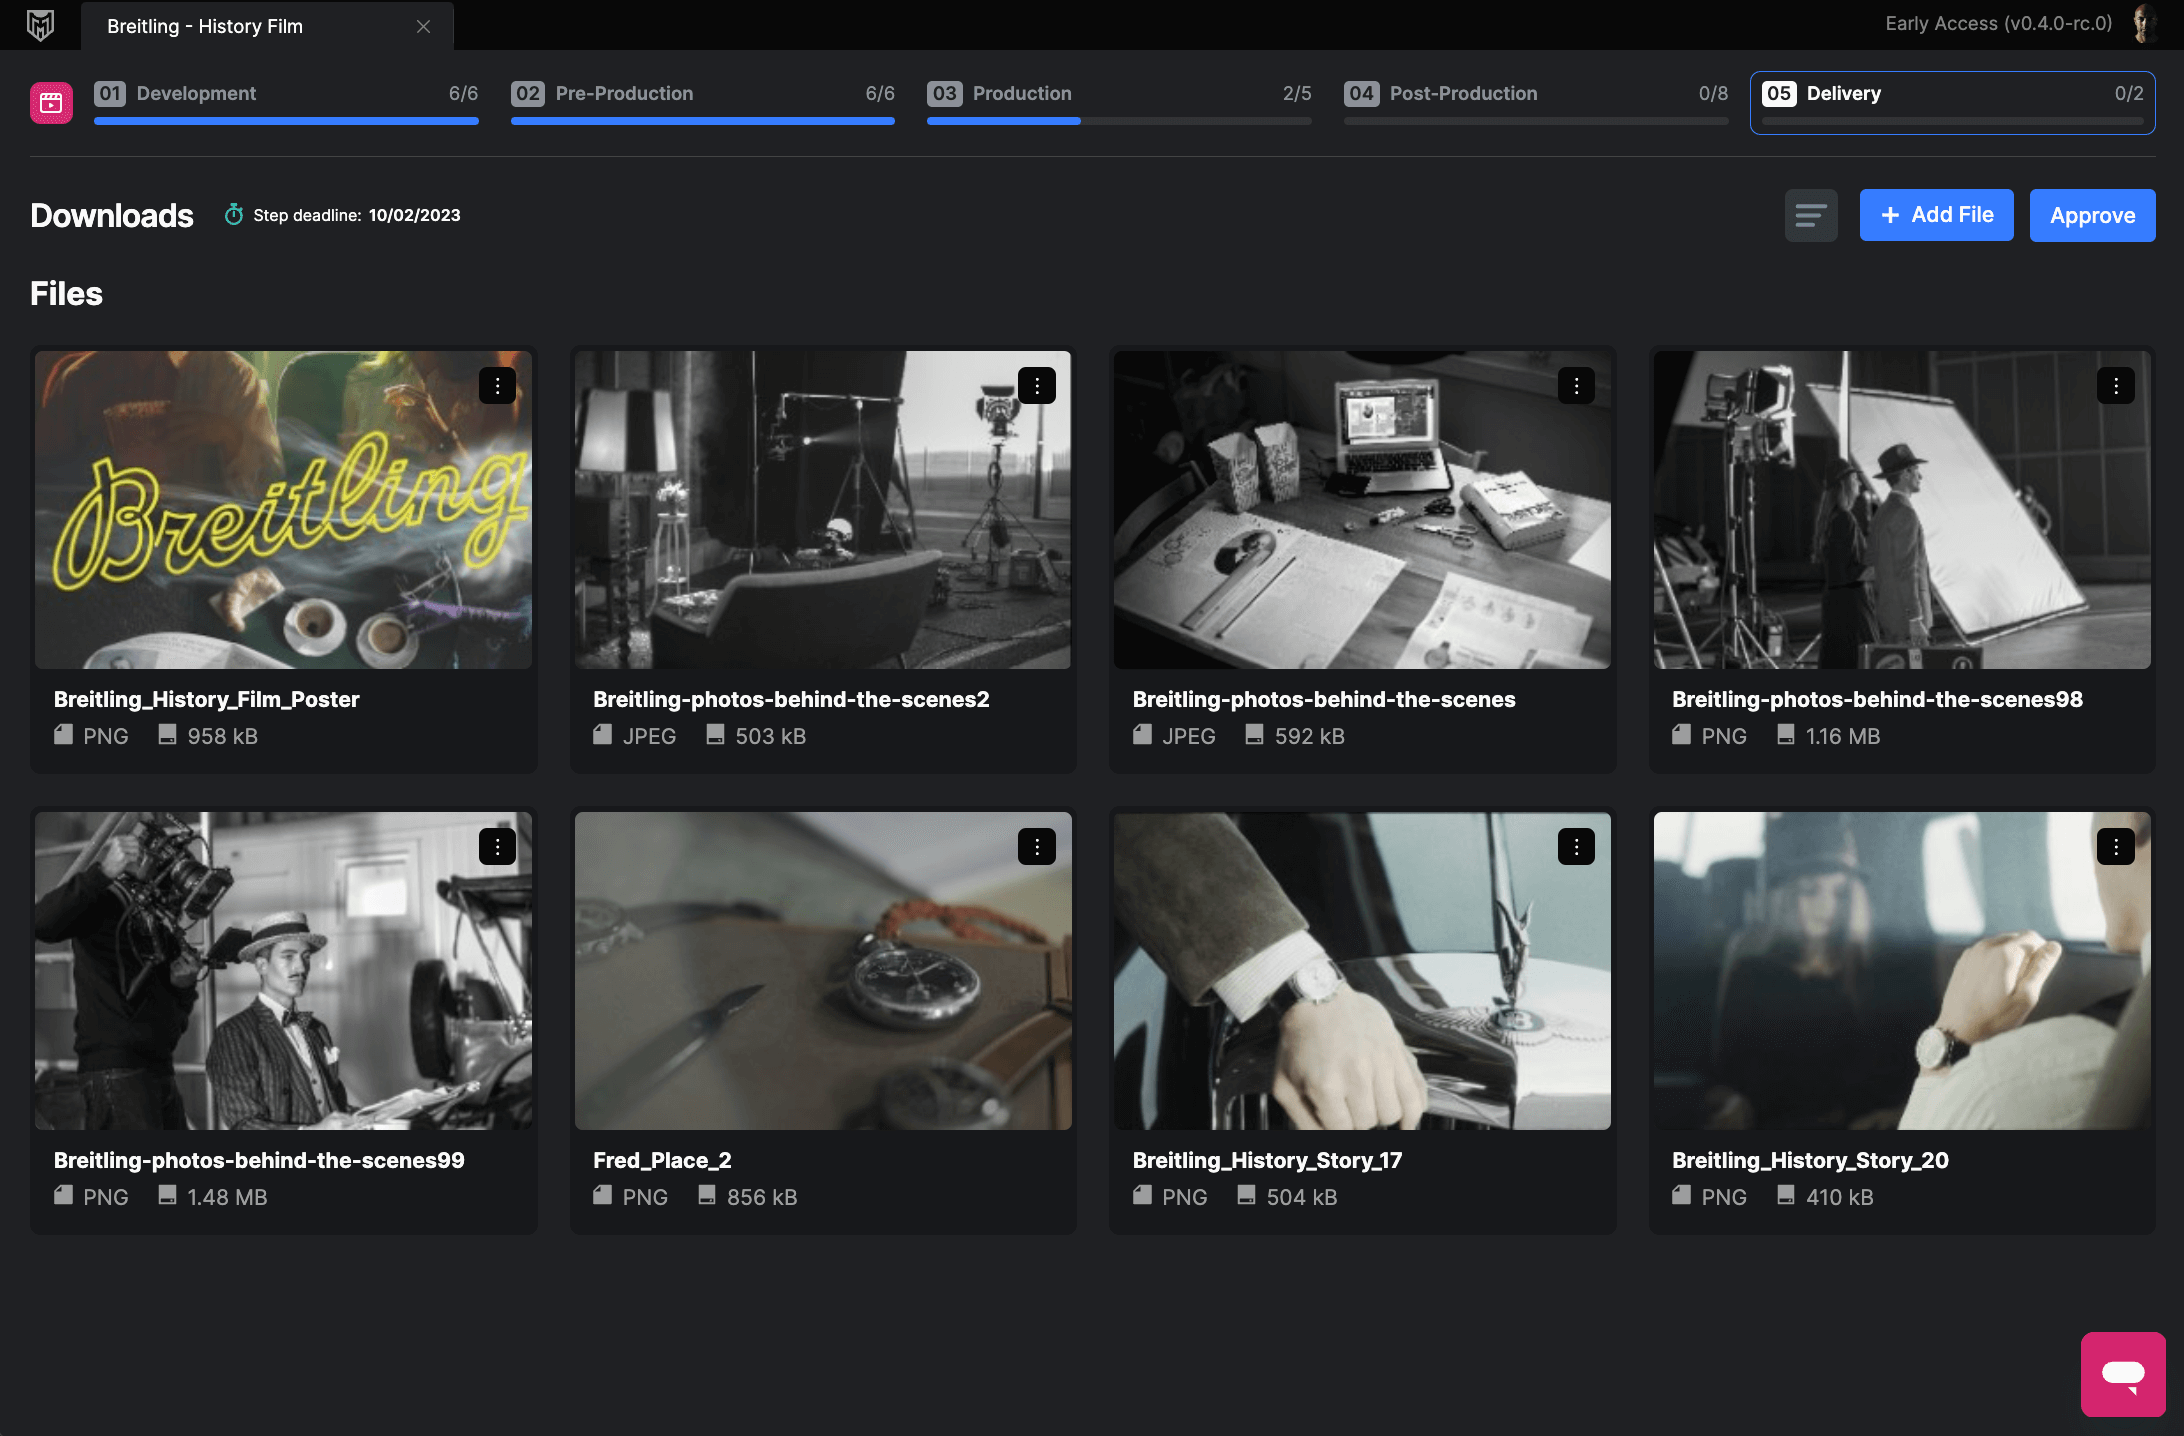Screen dimensions: 2184x1436
Task: Close the Breitling - History Film tab
Action: point(423,26)
